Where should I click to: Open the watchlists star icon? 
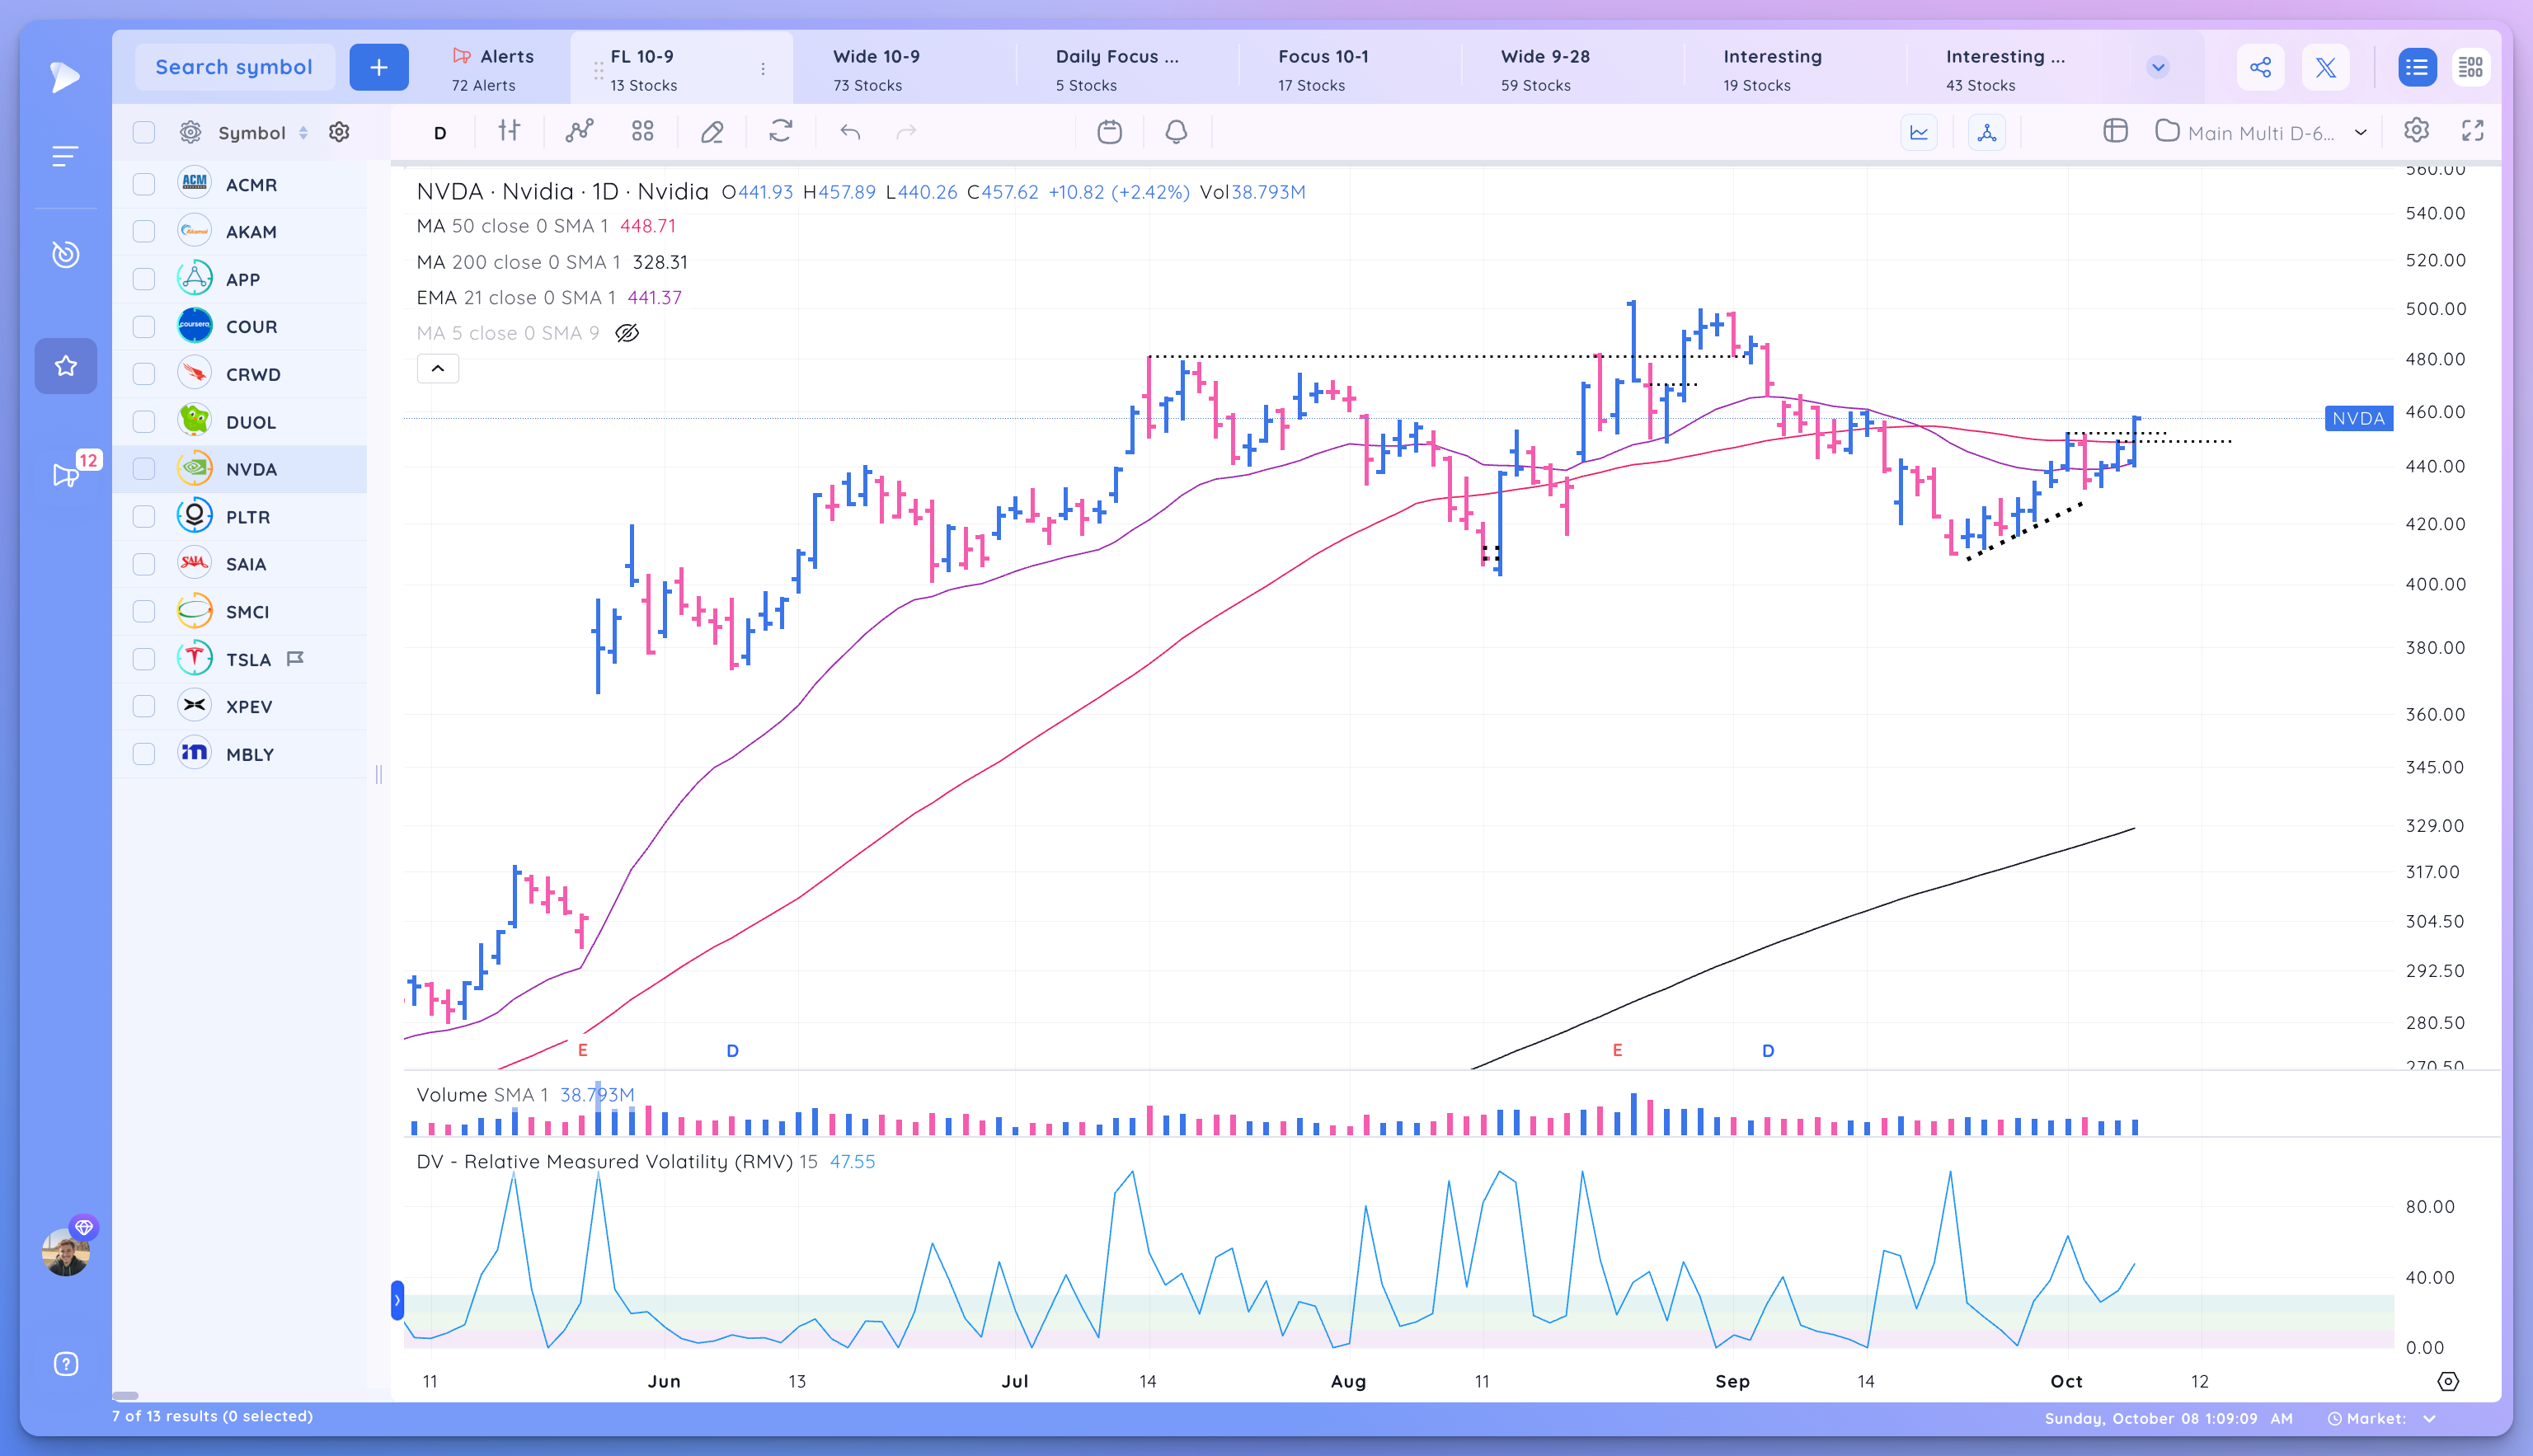(x=65, y=366)
